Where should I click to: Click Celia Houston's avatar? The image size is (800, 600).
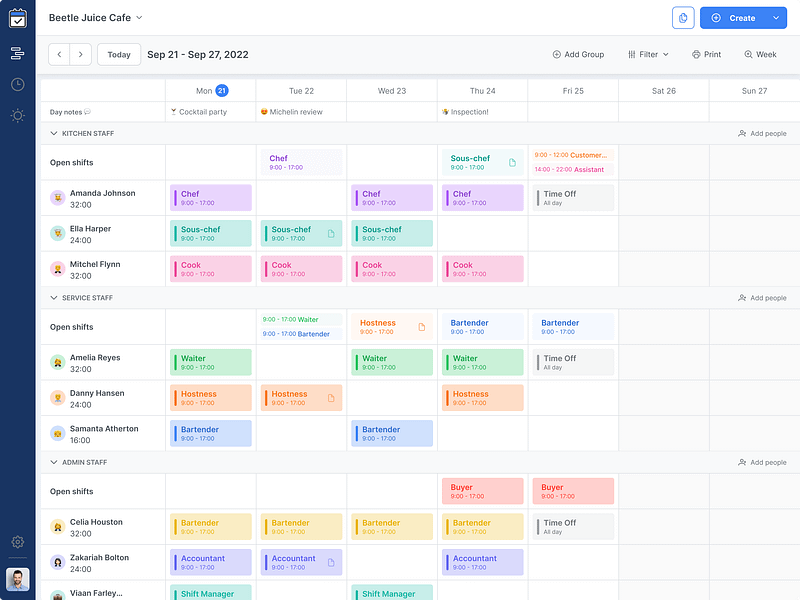(x=58, y=527)
